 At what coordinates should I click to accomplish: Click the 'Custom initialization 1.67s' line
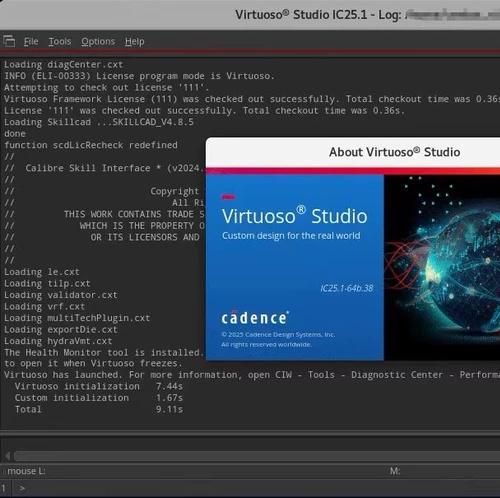tap(99, 398)
